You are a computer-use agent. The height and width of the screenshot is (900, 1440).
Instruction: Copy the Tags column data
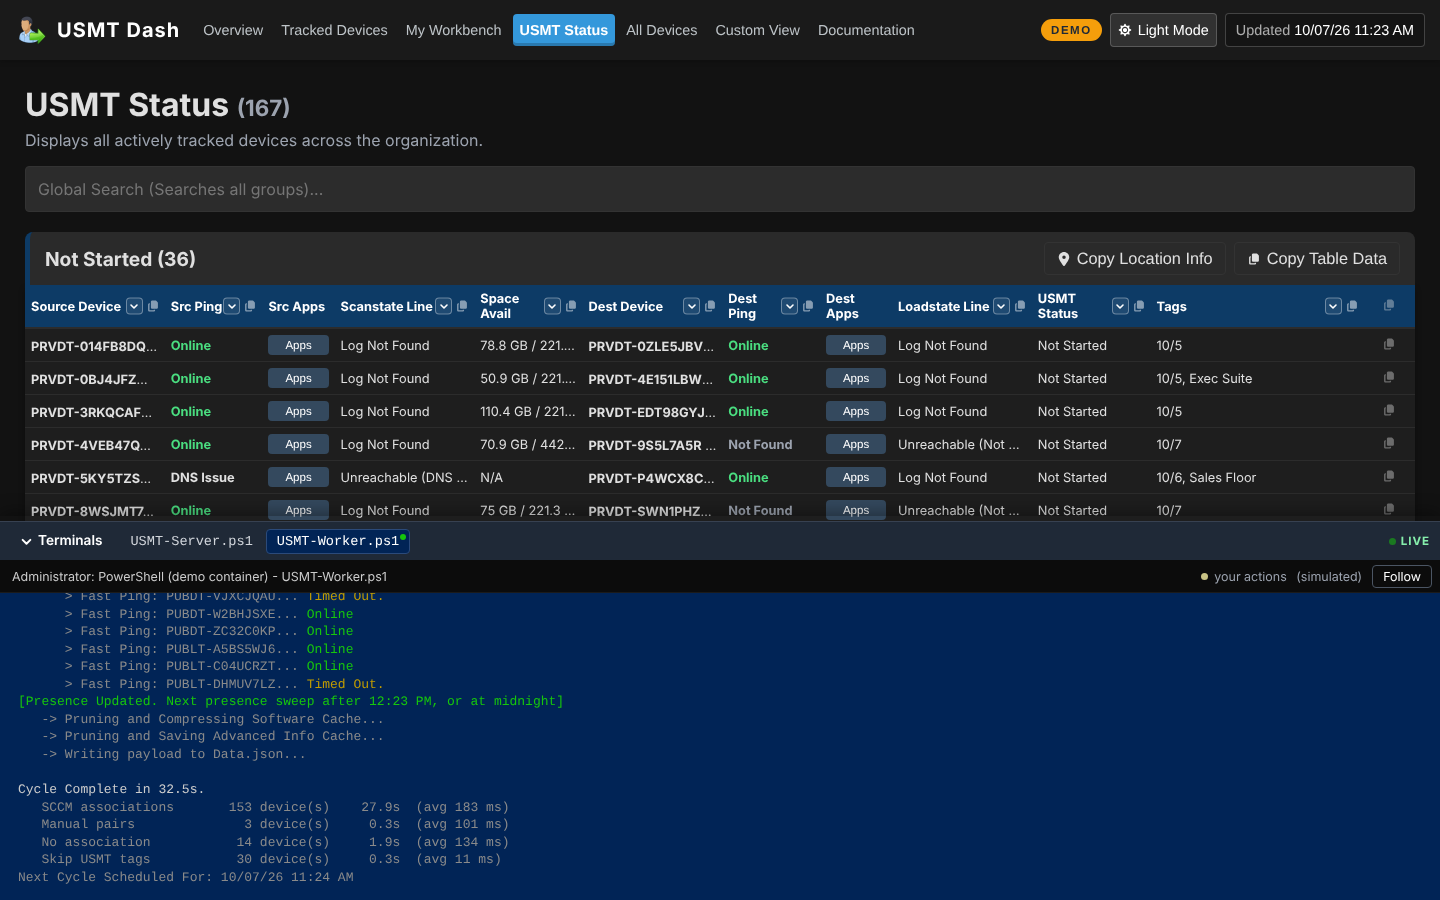coord(1352,306)
